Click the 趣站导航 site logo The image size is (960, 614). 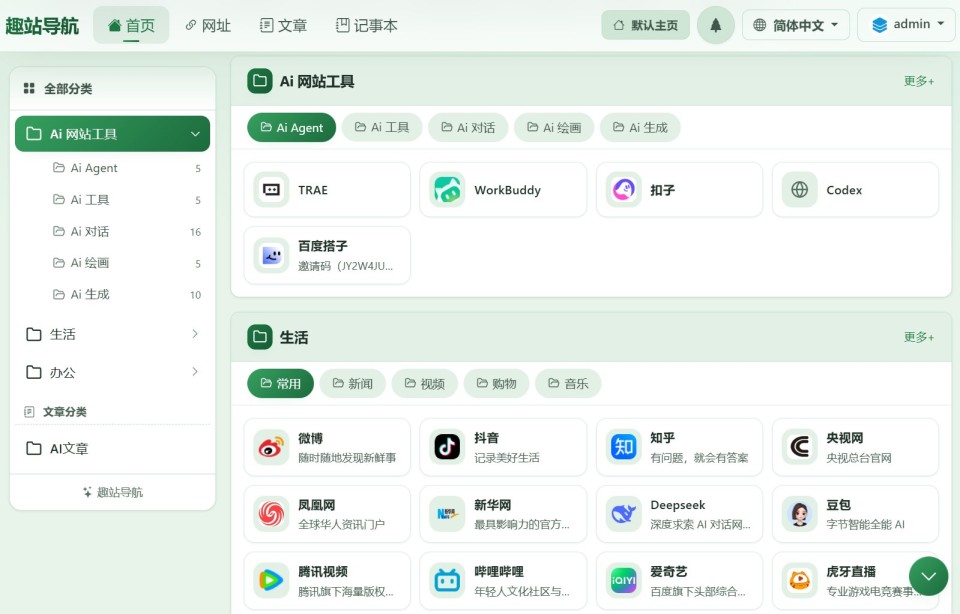pos(42,26)
